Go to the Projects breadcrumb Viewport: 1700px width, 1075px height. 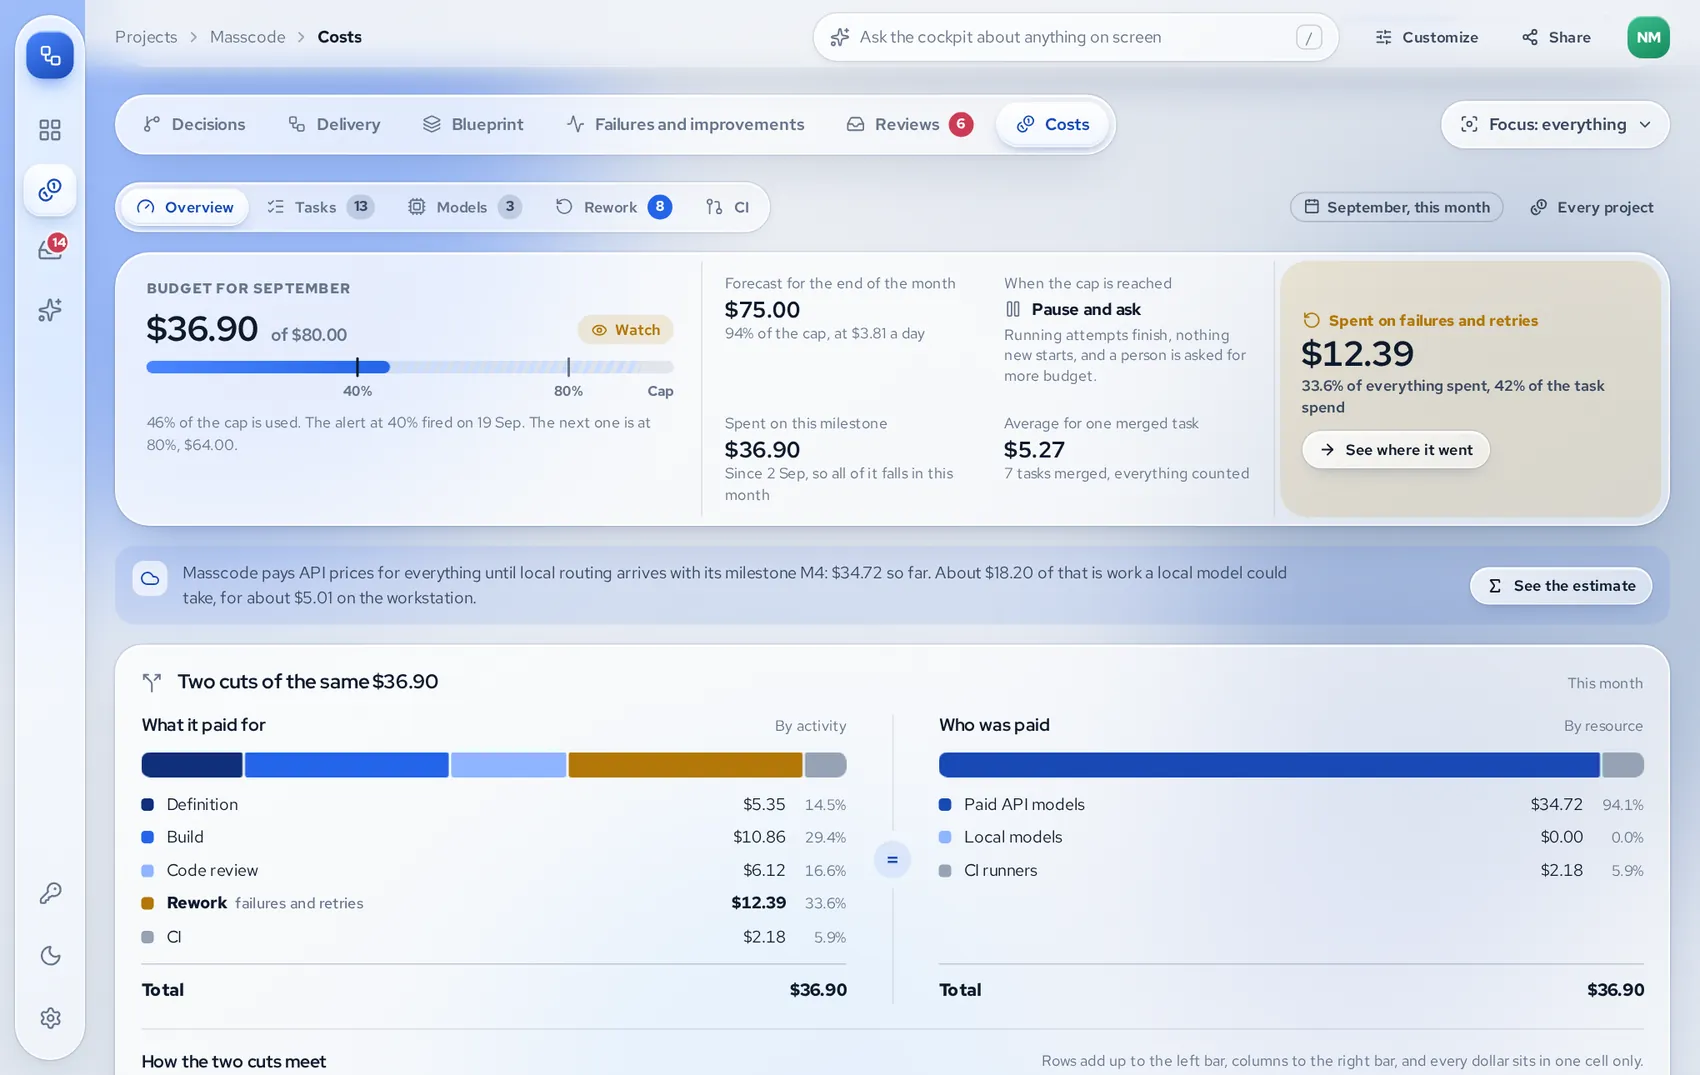(x=146, y=37)
